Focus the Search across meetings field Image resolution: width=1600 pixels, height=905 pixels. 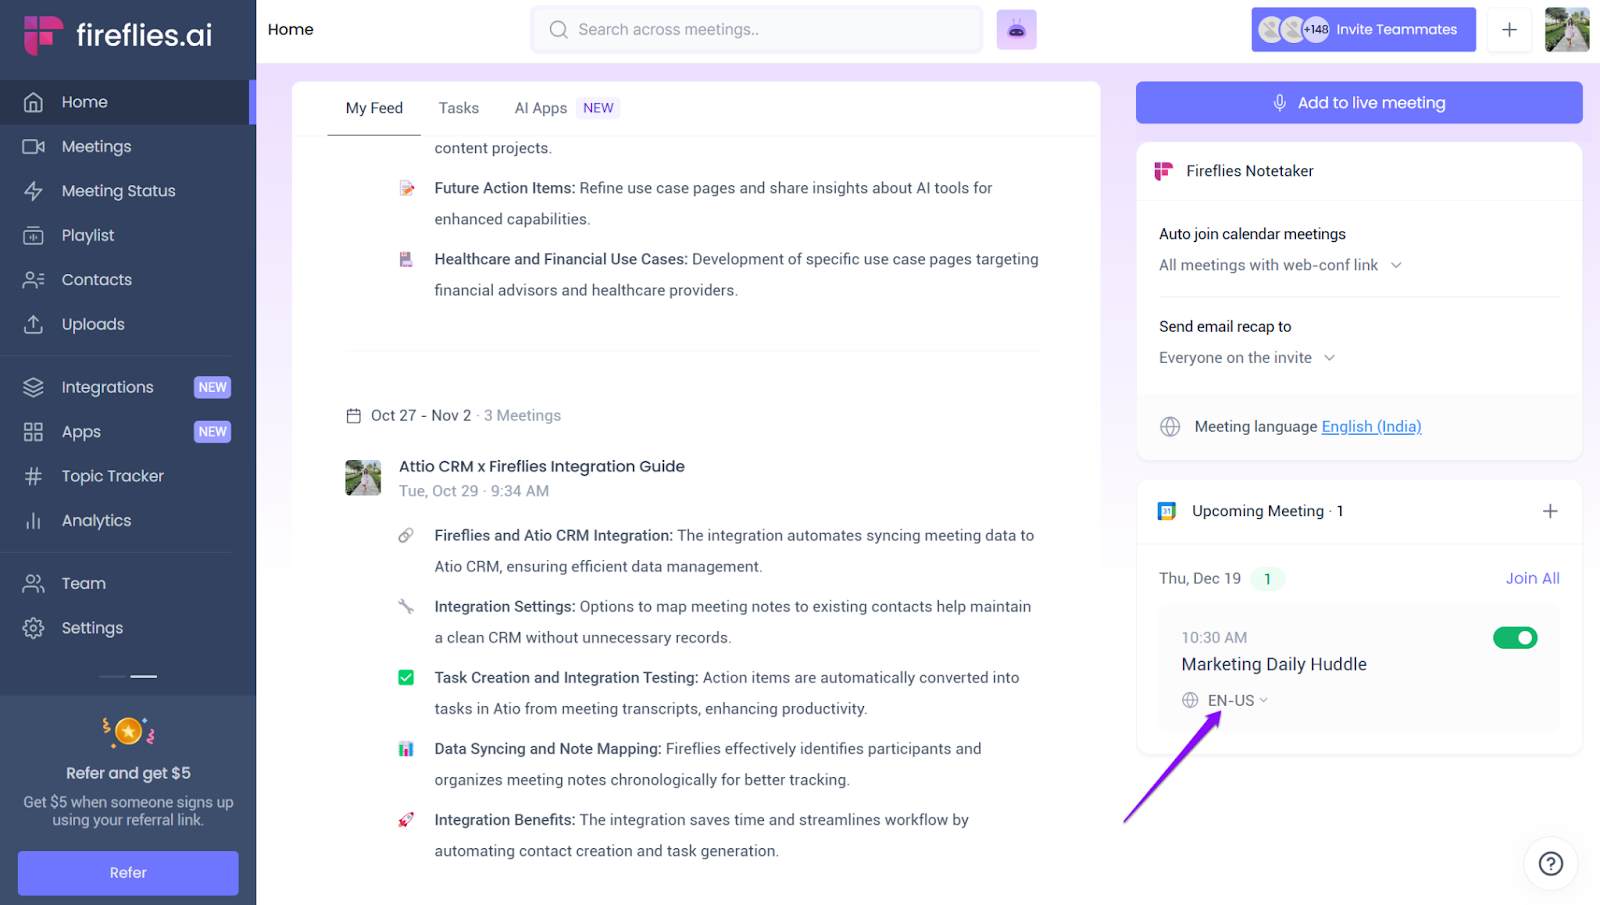click(756, 30)
